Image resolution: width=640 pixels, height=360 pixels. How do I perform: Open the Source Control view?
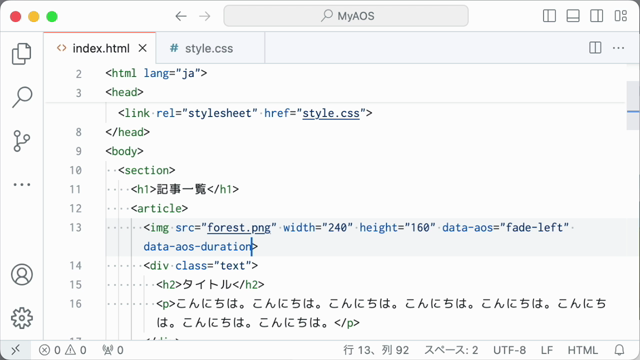point(22,141)
